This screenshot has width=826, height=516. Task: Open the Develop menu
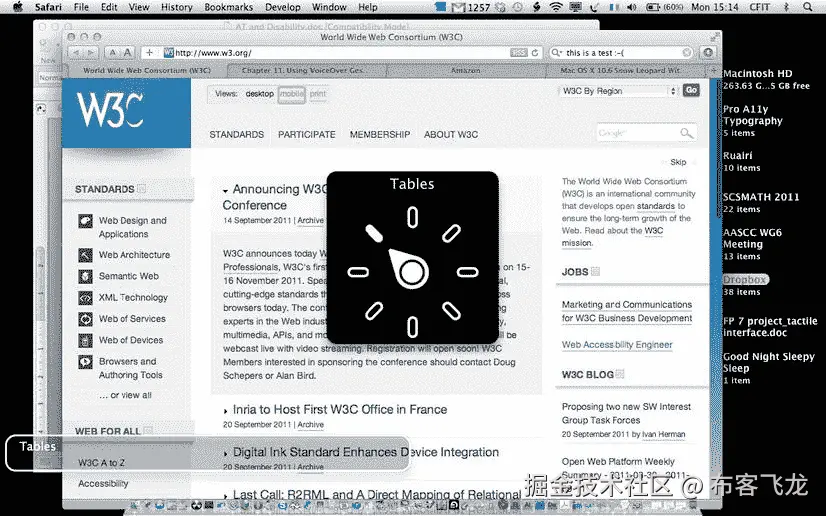click(283, 7)
